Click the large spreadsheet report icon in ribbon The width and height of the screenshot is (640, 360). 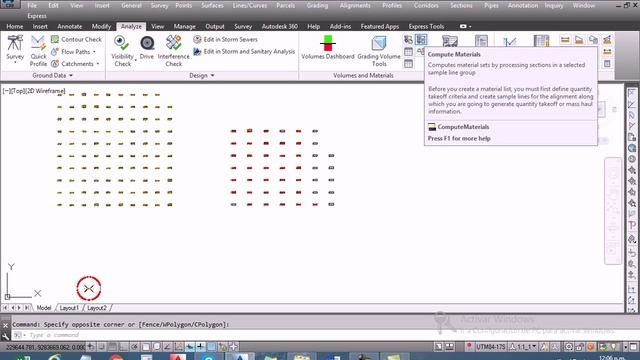coord(542,41)
